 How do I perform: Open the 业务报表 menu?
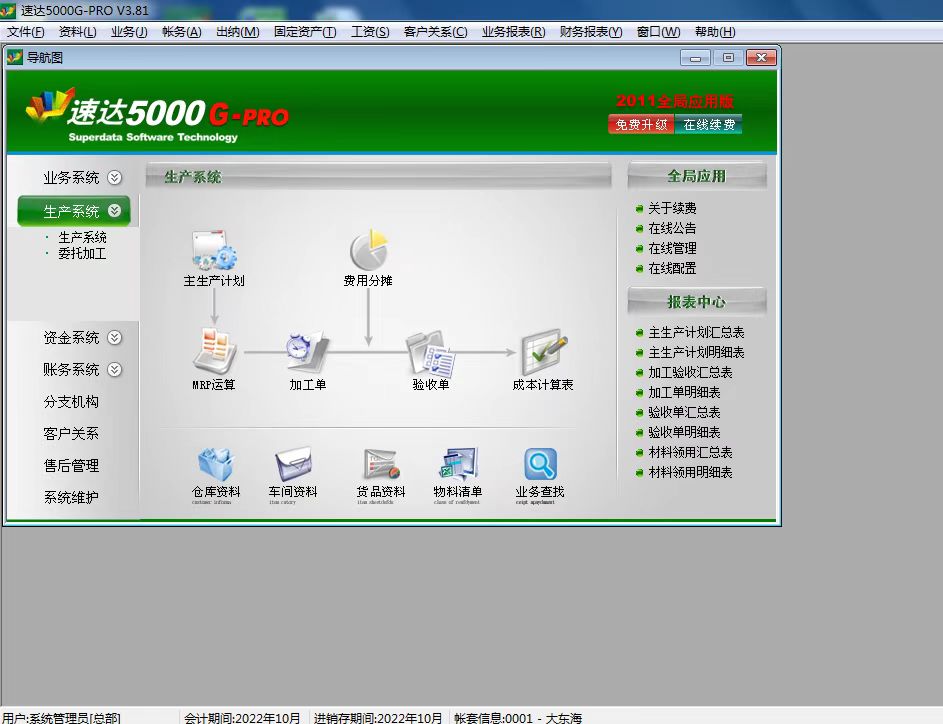tap(513, 32)
